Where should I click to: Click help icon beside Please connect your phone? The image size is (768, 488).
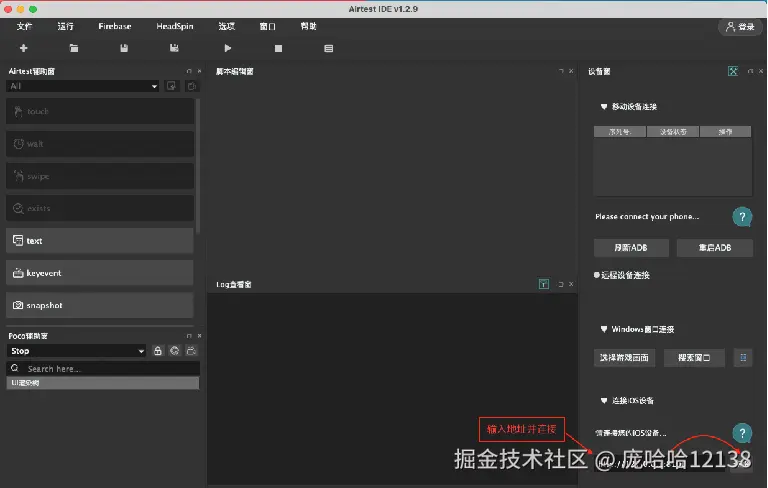tap(742, 217)
